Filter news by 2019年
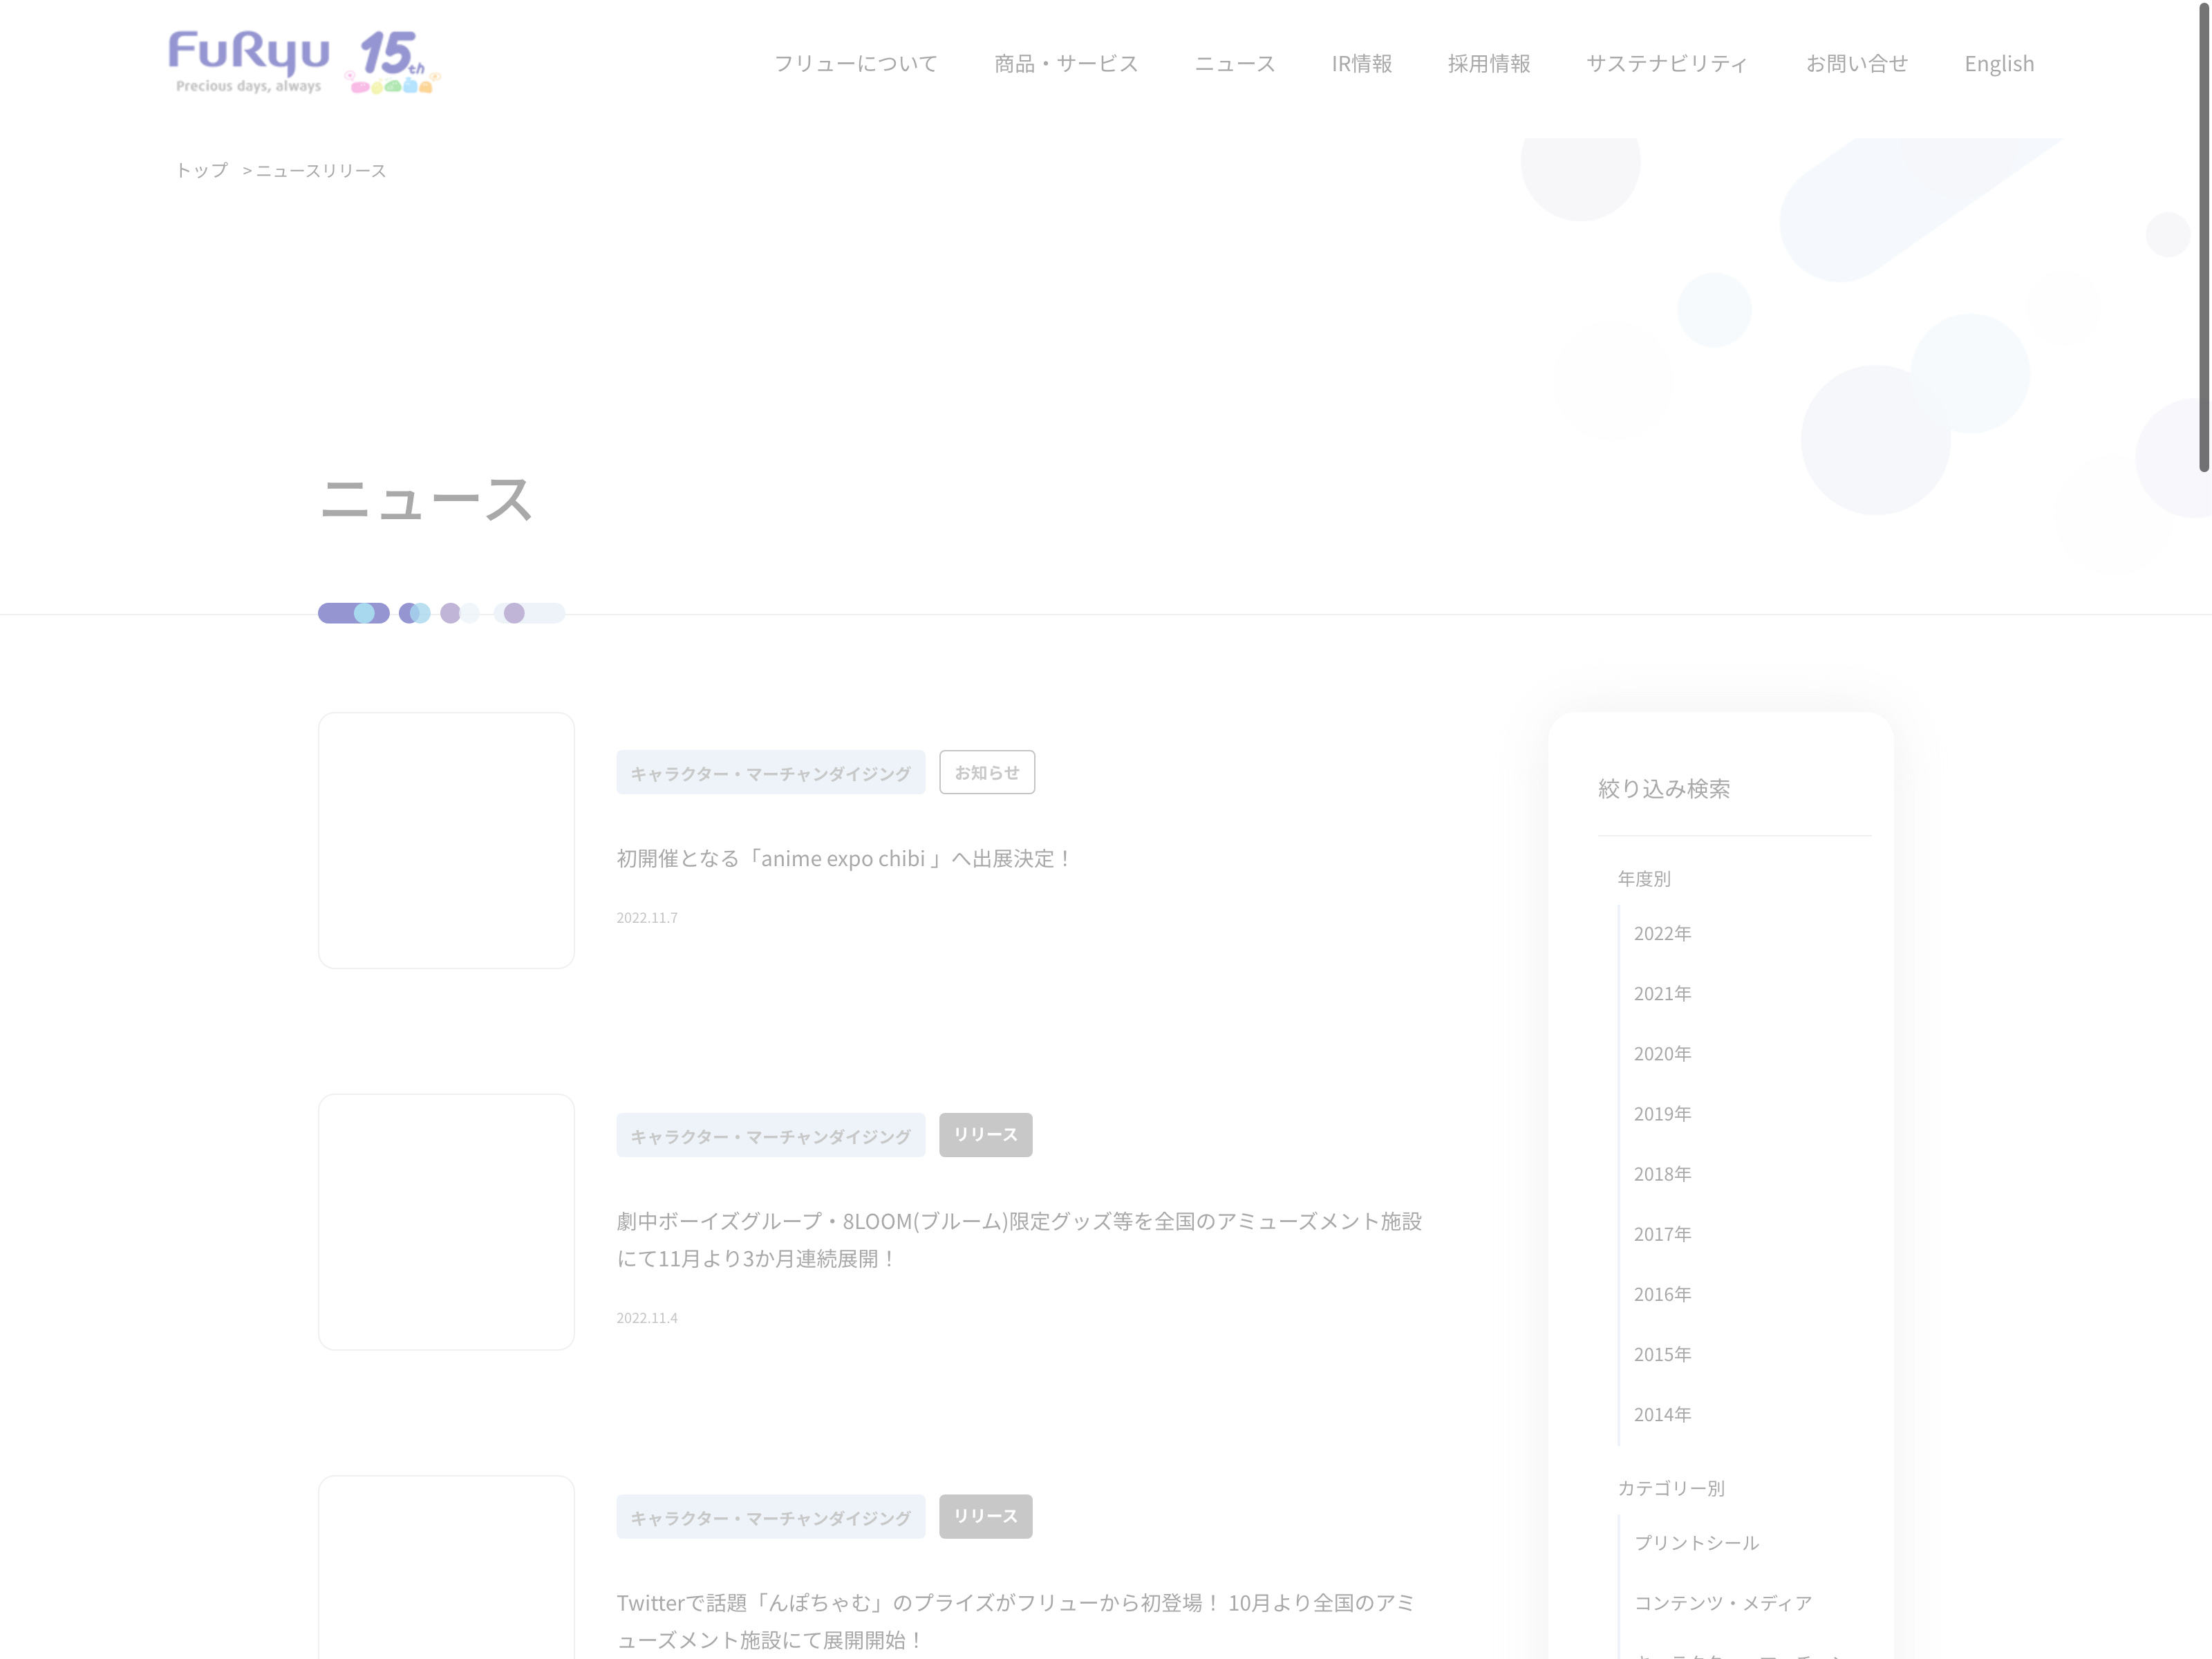This screenshot has width=2212, height=1659. [1662, 1114]
